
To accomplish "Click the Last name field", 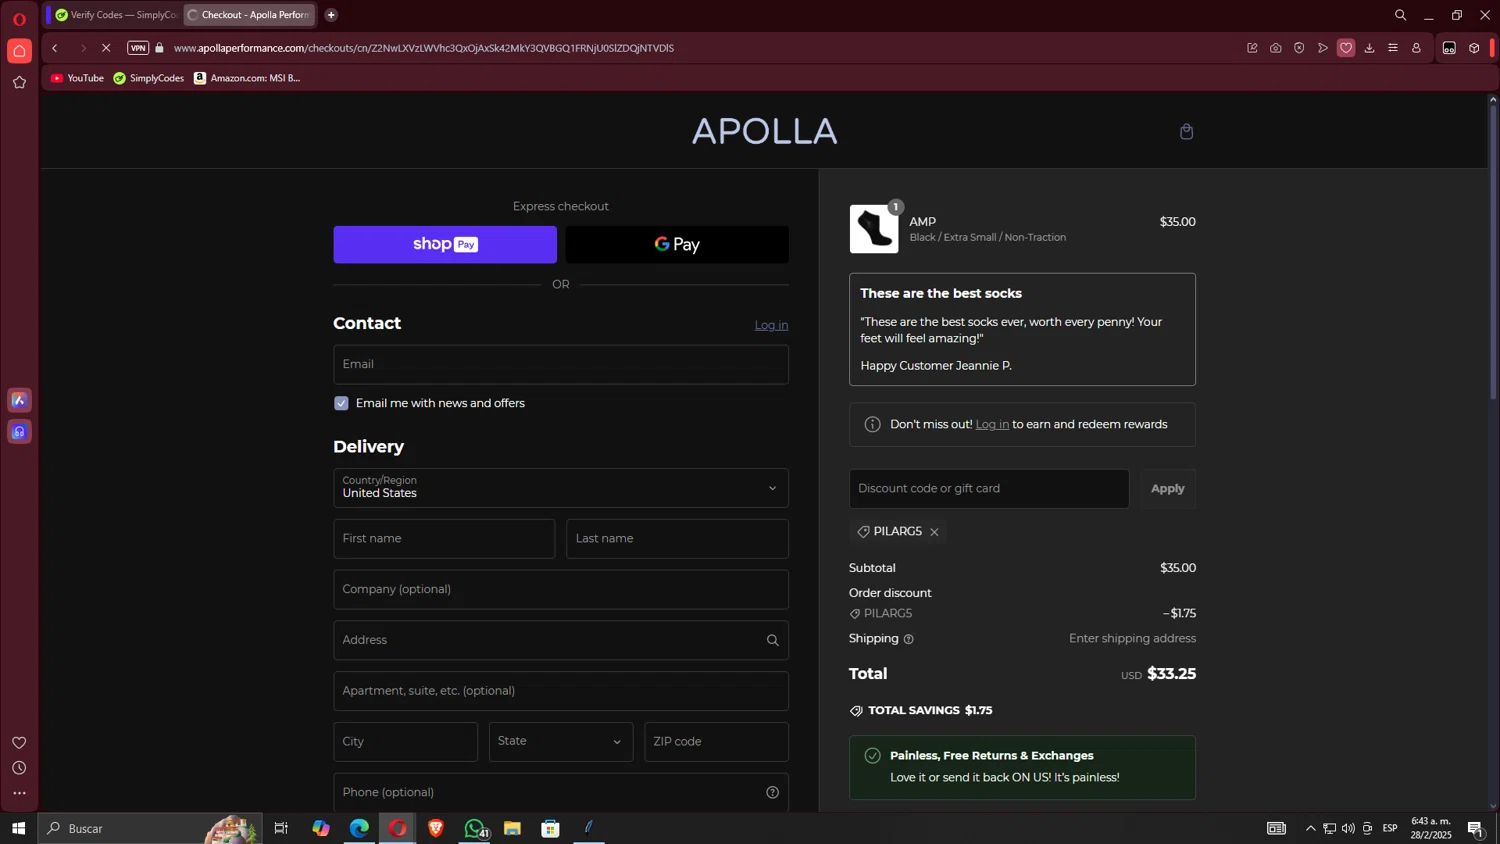I will click(677, 539).
